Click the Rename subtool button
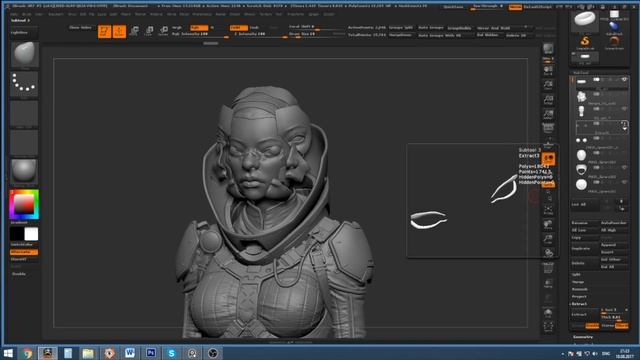Image resolution: width=640 pixels, height=360 pixels. tap(585, 223)
